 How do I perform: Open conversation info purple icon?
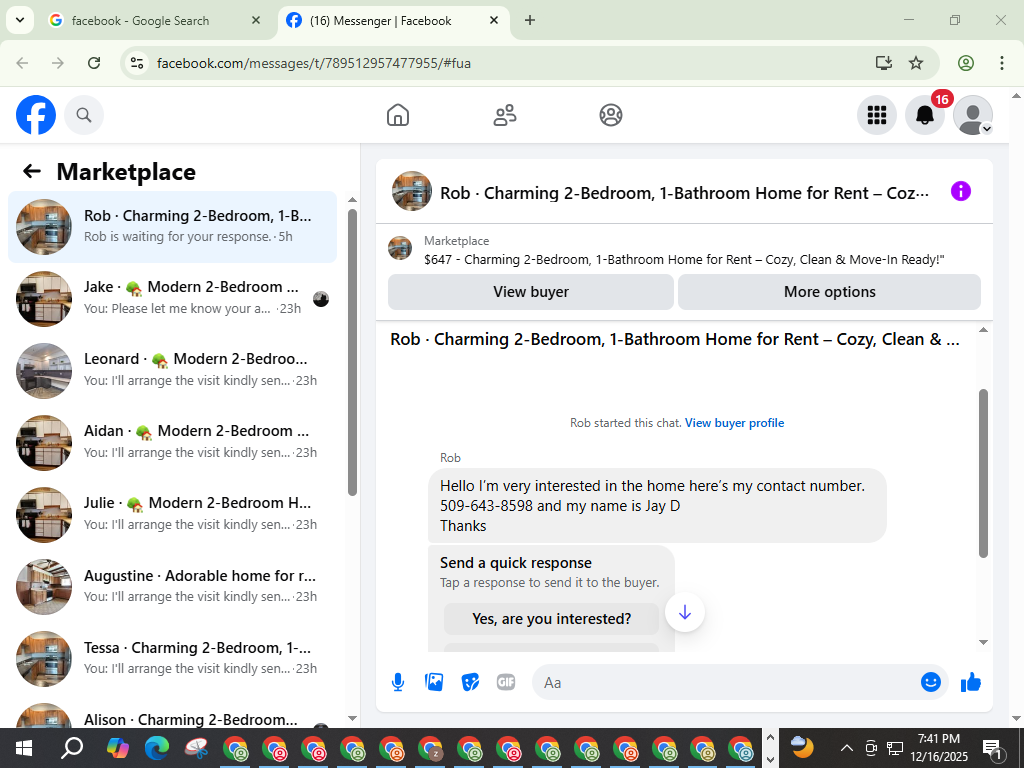tap(961, 191)
